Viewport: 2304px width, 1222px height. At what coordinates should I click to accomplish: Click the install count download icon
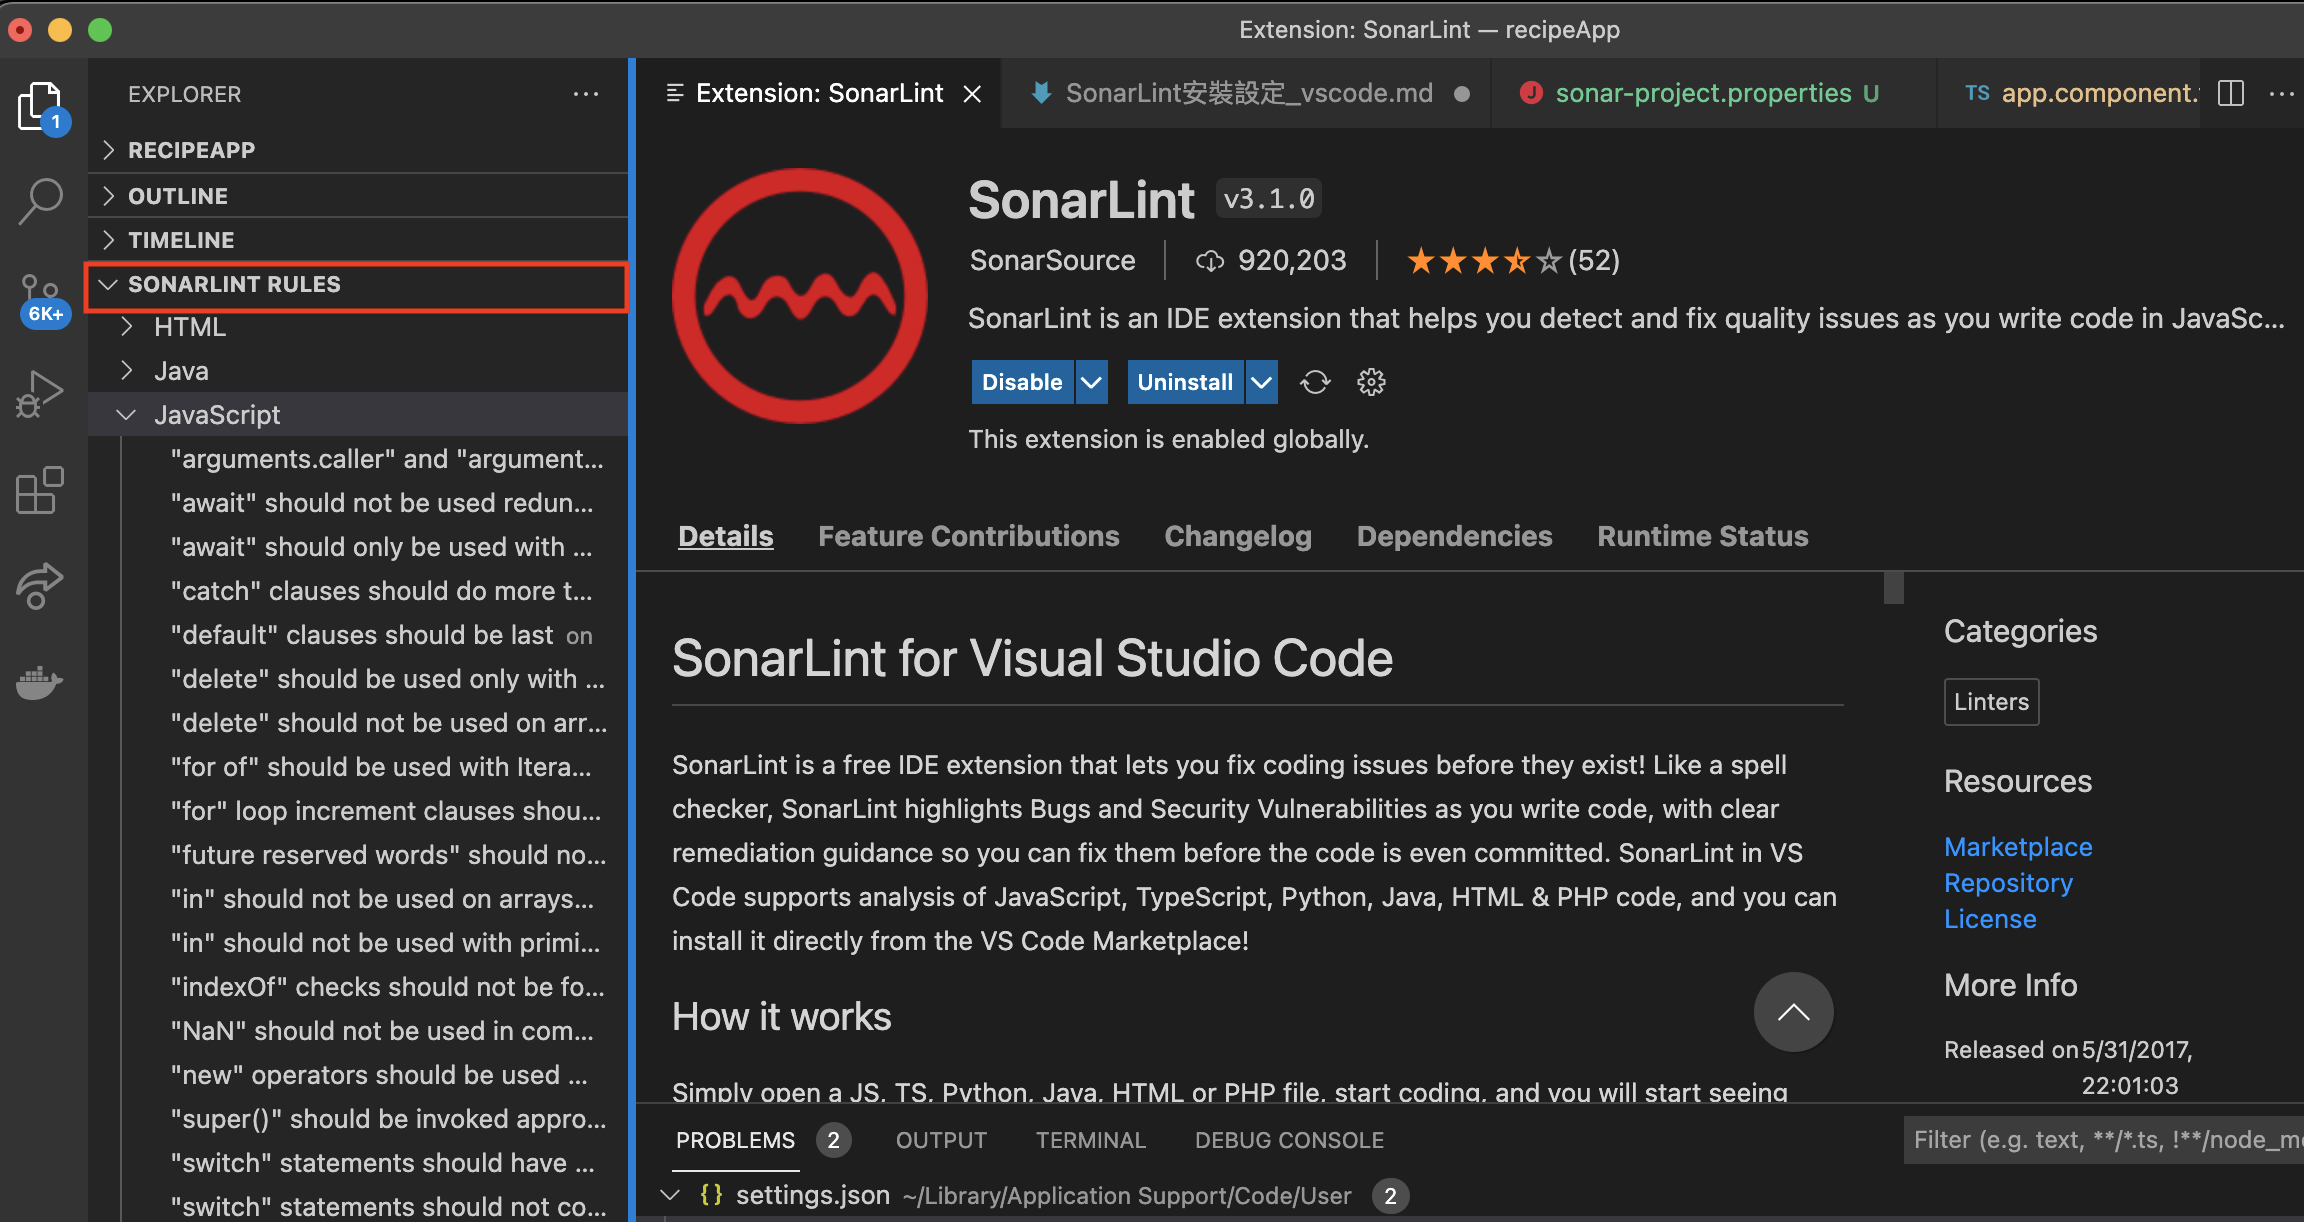[1210, 261]
